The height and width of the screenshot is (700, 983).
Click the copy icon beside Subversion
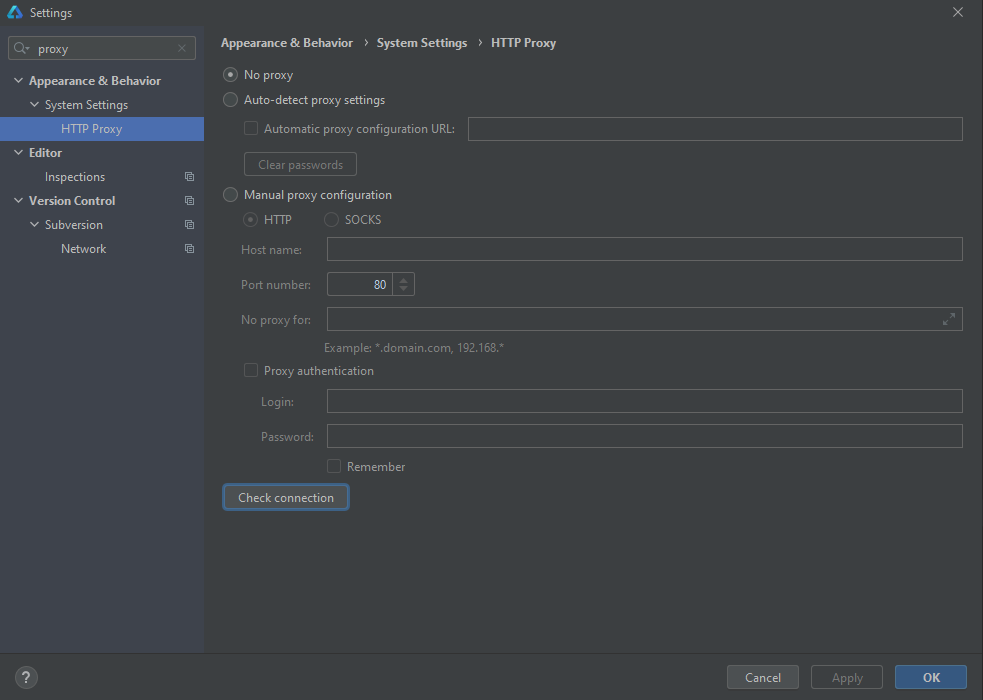189,225
